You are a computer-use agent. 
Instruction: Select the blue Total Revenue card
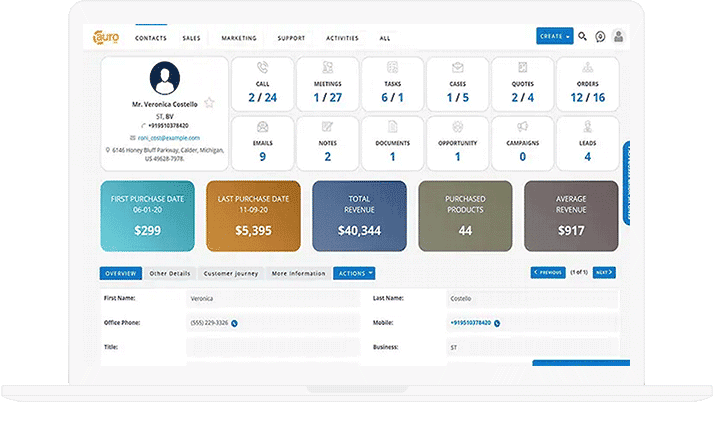[x=359, y=216]
